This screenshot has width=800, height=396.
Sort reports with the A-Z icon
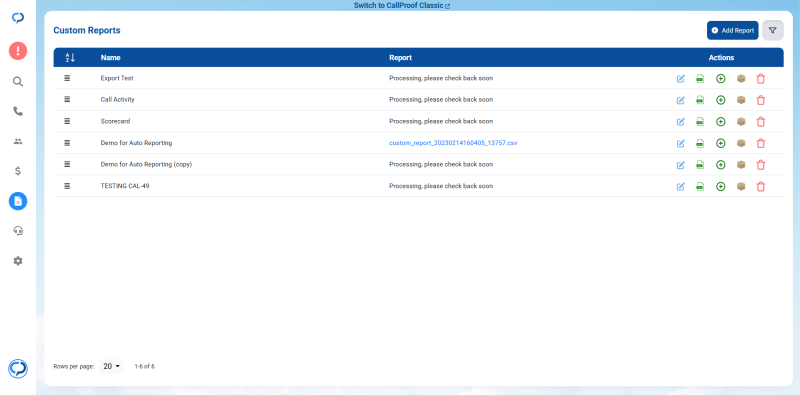(70, 58)
